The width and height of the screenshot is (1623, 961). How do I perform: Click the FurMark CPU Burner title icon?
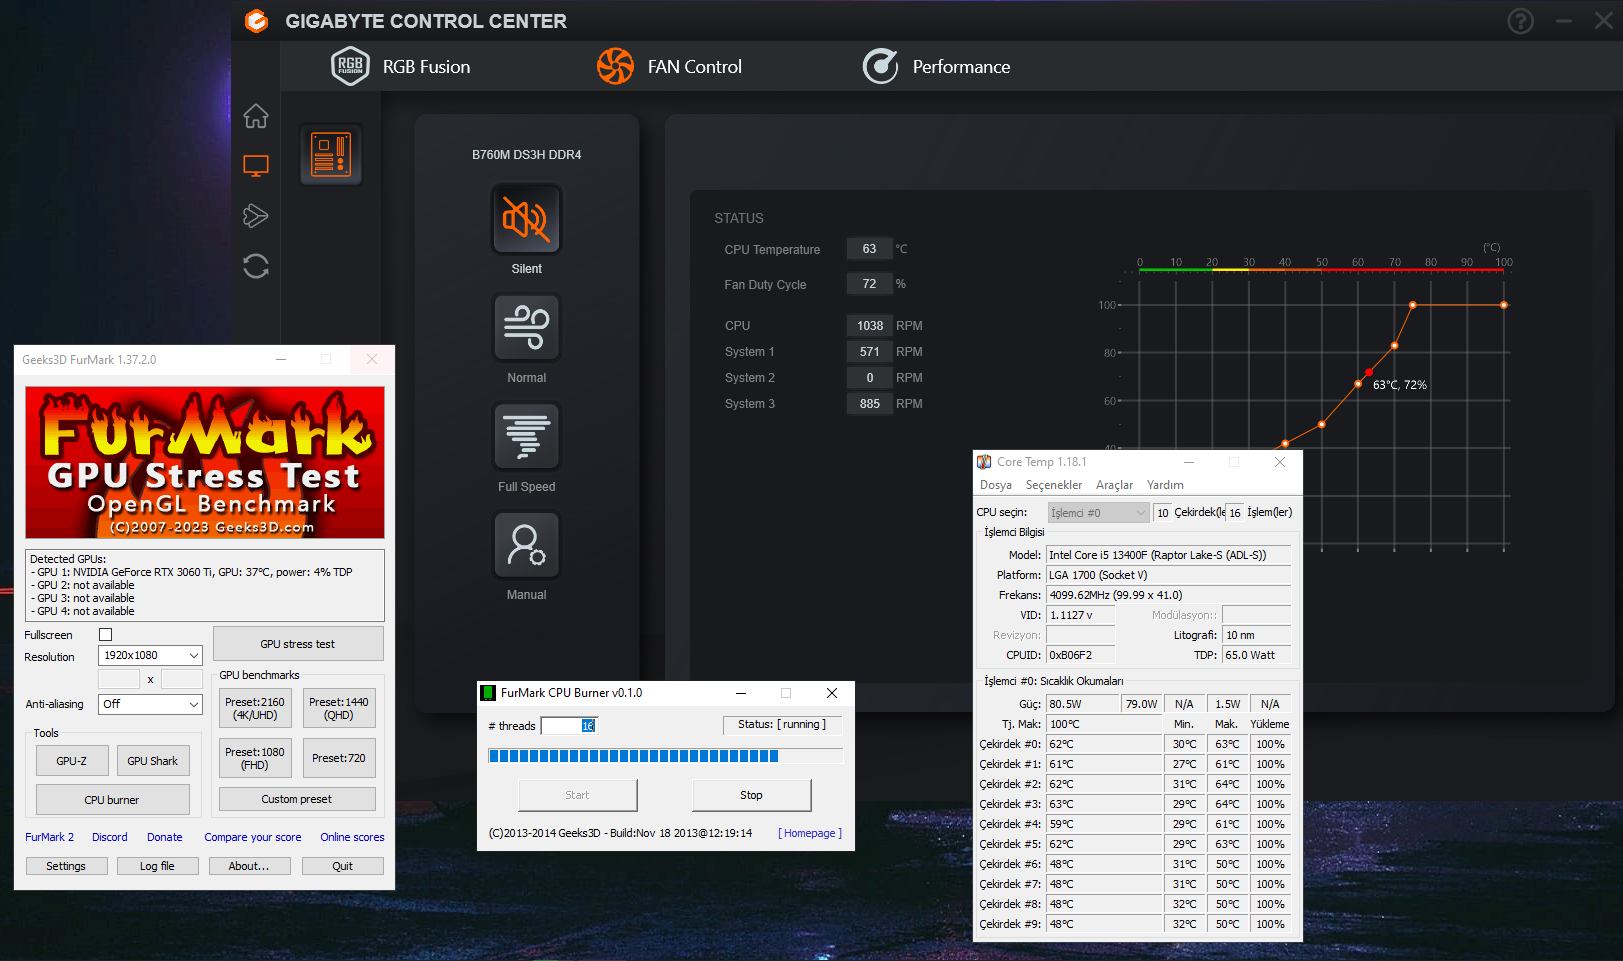click(488, 692)
